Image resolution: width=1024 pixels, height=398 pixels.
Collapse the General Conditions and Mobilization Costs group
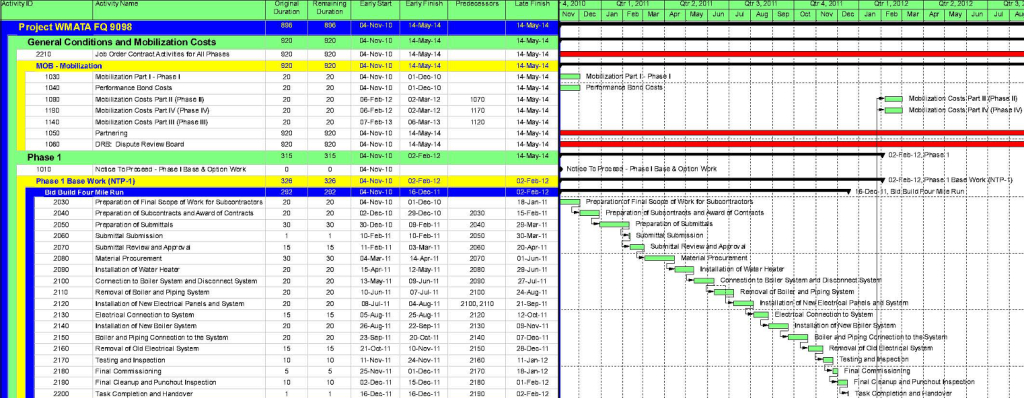tap(283, 42)
